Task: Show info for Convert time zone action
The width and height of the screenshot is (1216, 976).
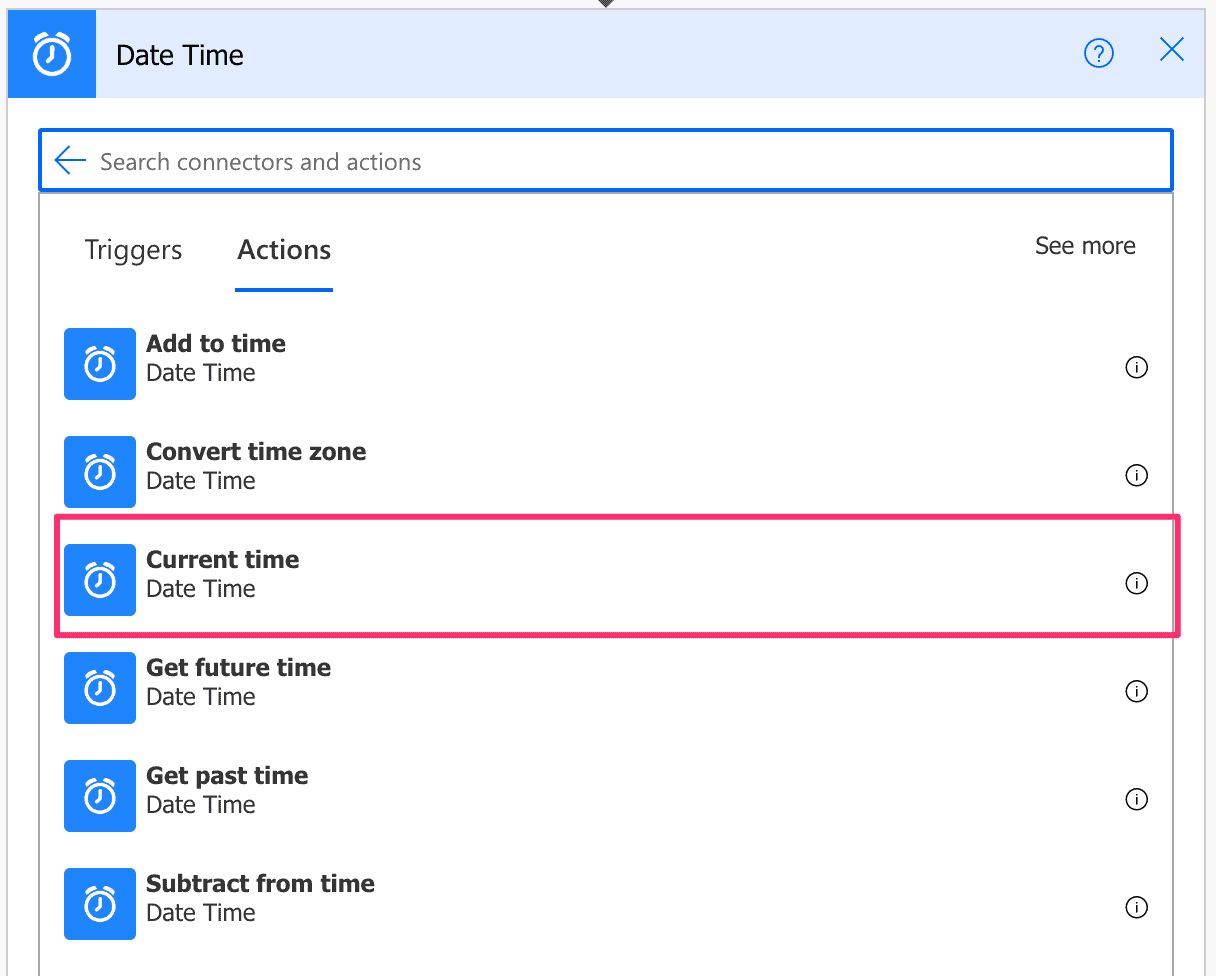Action: [x=1136, y=475]
